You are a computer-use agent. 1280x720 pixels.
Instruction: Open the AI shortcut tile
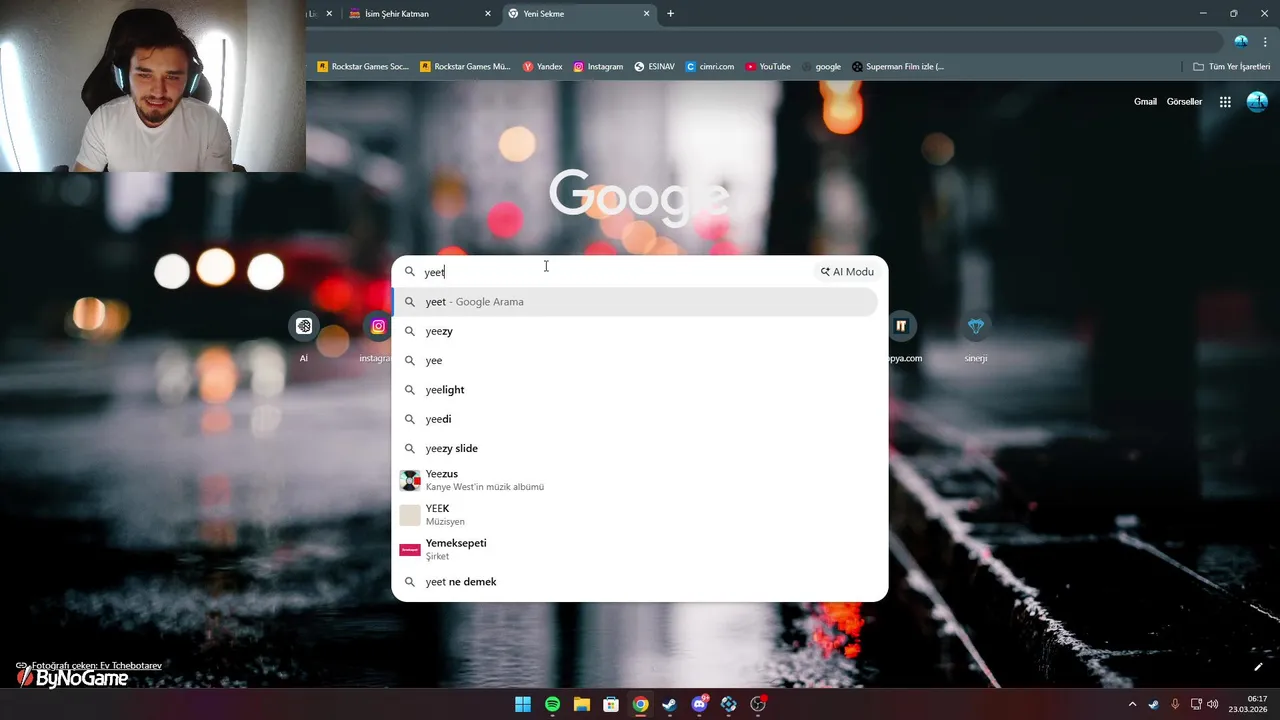click(x=304, y=326)
